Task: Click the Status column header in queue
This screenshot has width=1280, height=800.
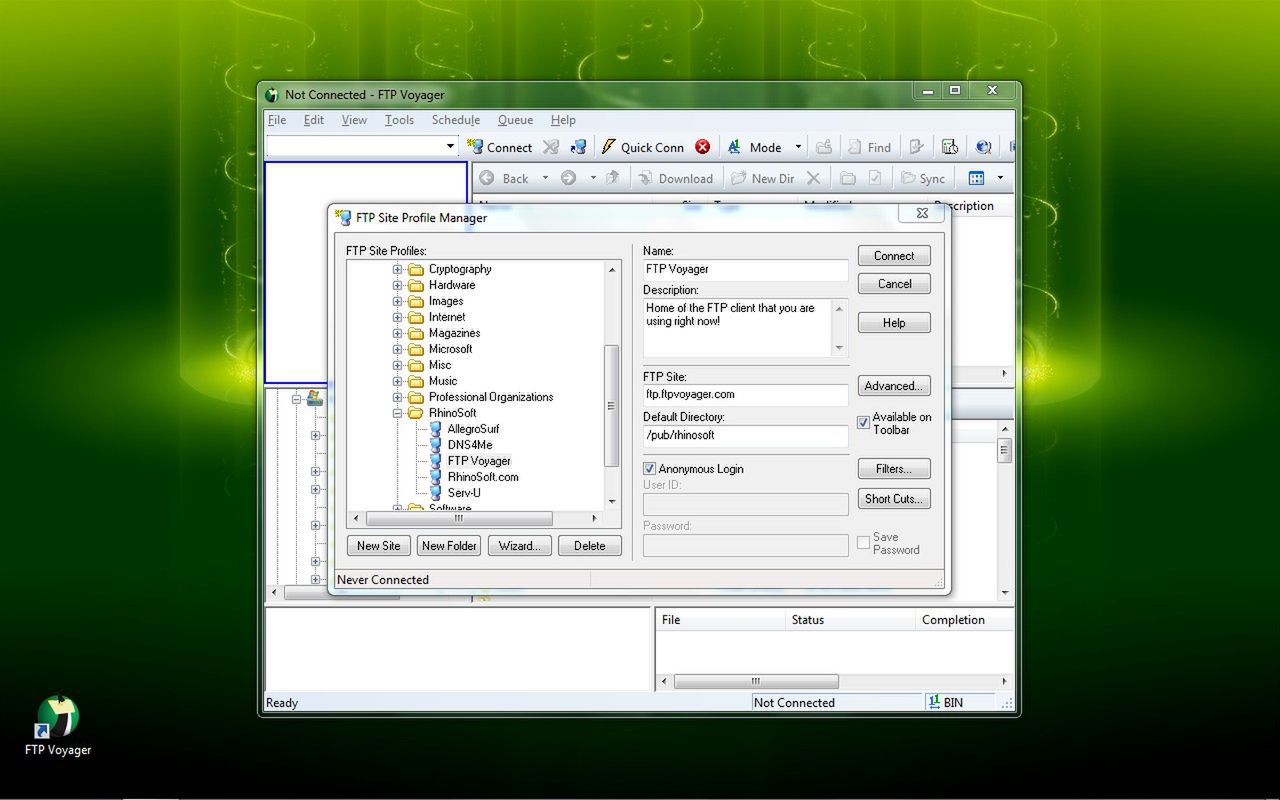Action: coord(850,620)
